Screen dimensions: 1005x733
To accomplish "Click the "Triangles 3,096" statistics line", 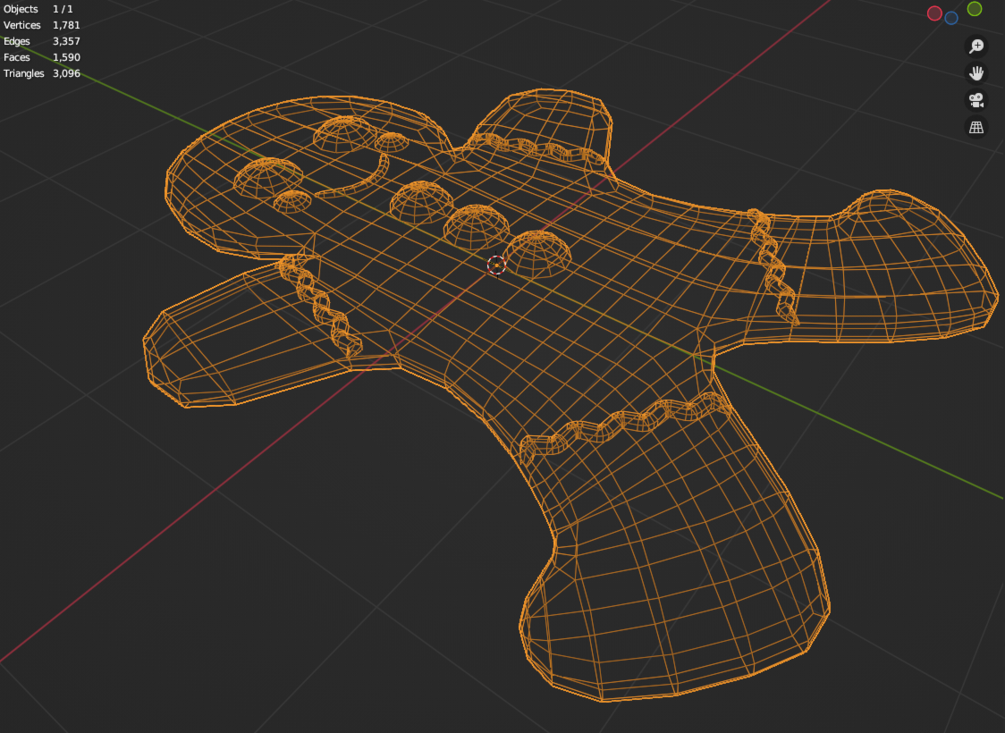I will pos(42,73).
